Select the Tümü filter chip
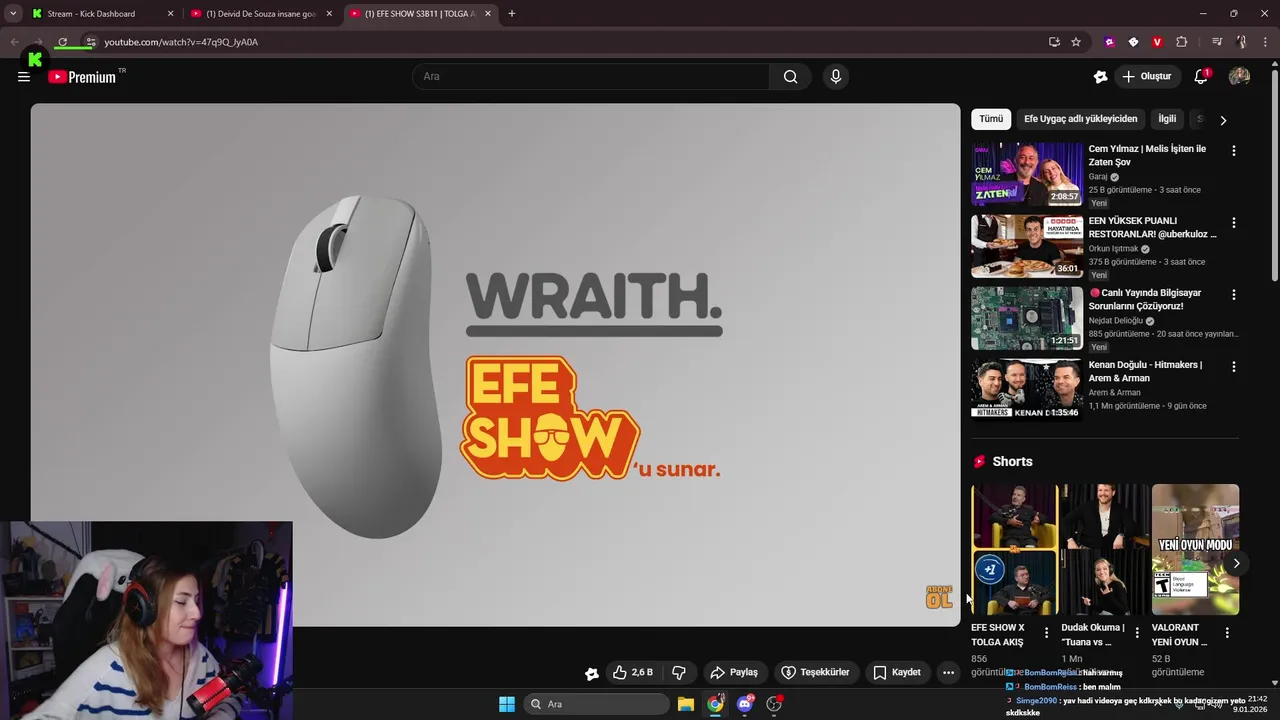The height and width of the screenshot is (720, 1280). point(991,119)
